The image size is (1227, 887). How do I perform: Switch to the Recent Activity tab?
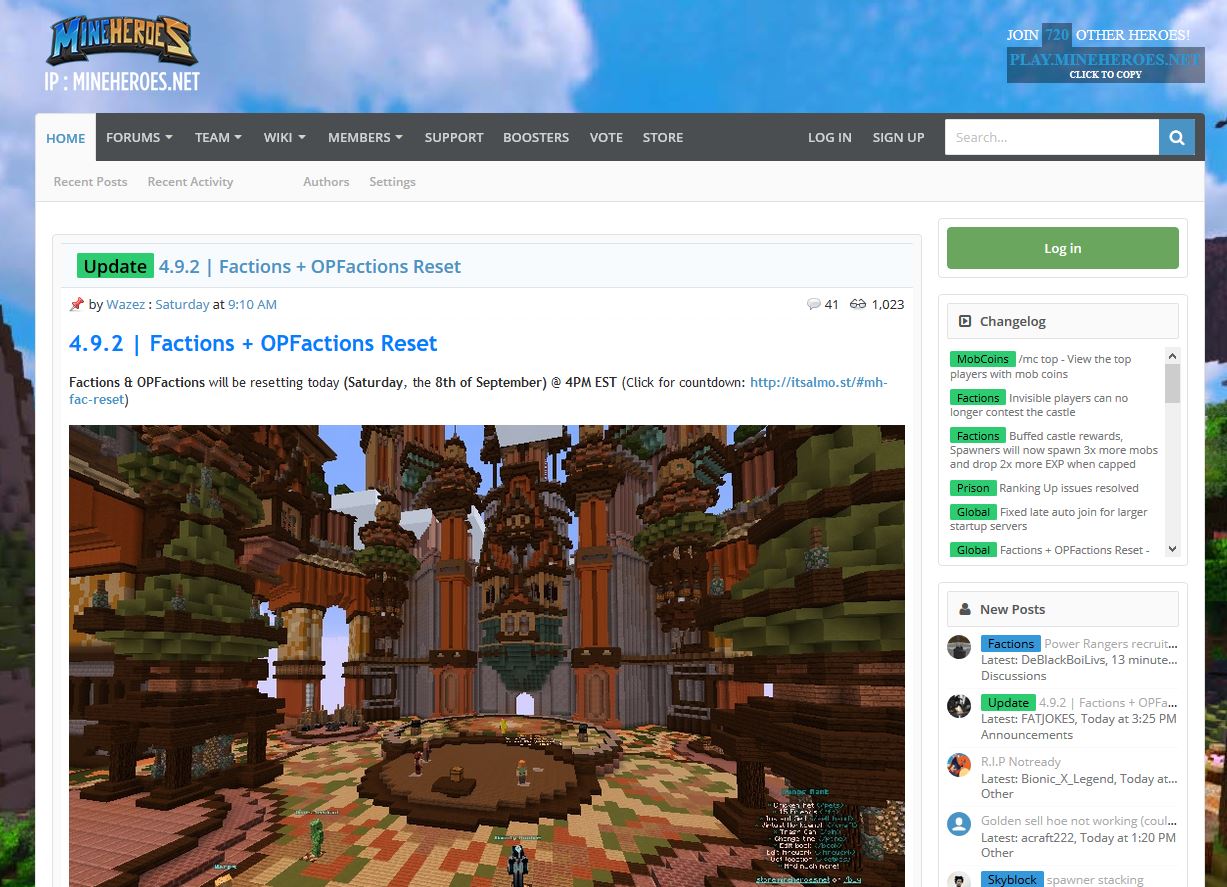tap(190, 182)
